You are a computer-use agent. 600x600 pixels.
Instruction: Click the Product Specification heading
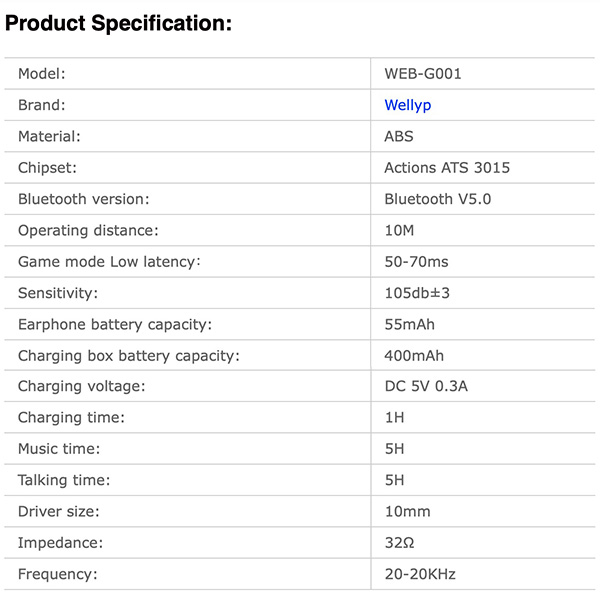coord(119,23)
